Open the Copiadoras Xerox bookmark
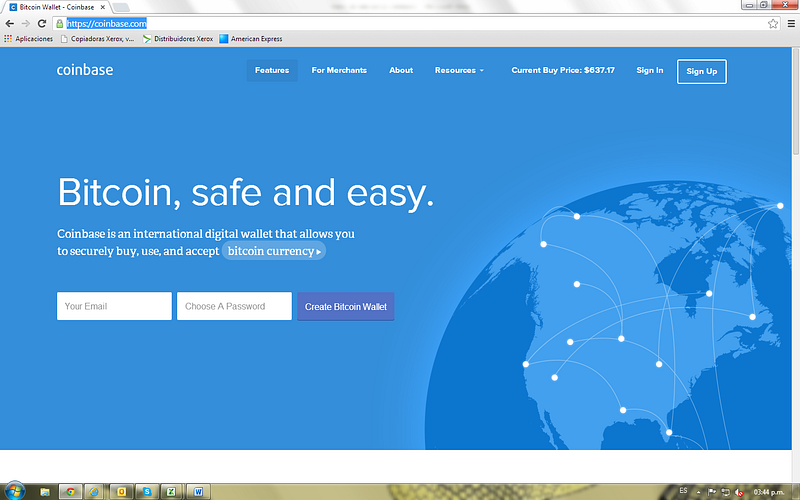This screenshot has width=800, height=500. pos(97,39)
